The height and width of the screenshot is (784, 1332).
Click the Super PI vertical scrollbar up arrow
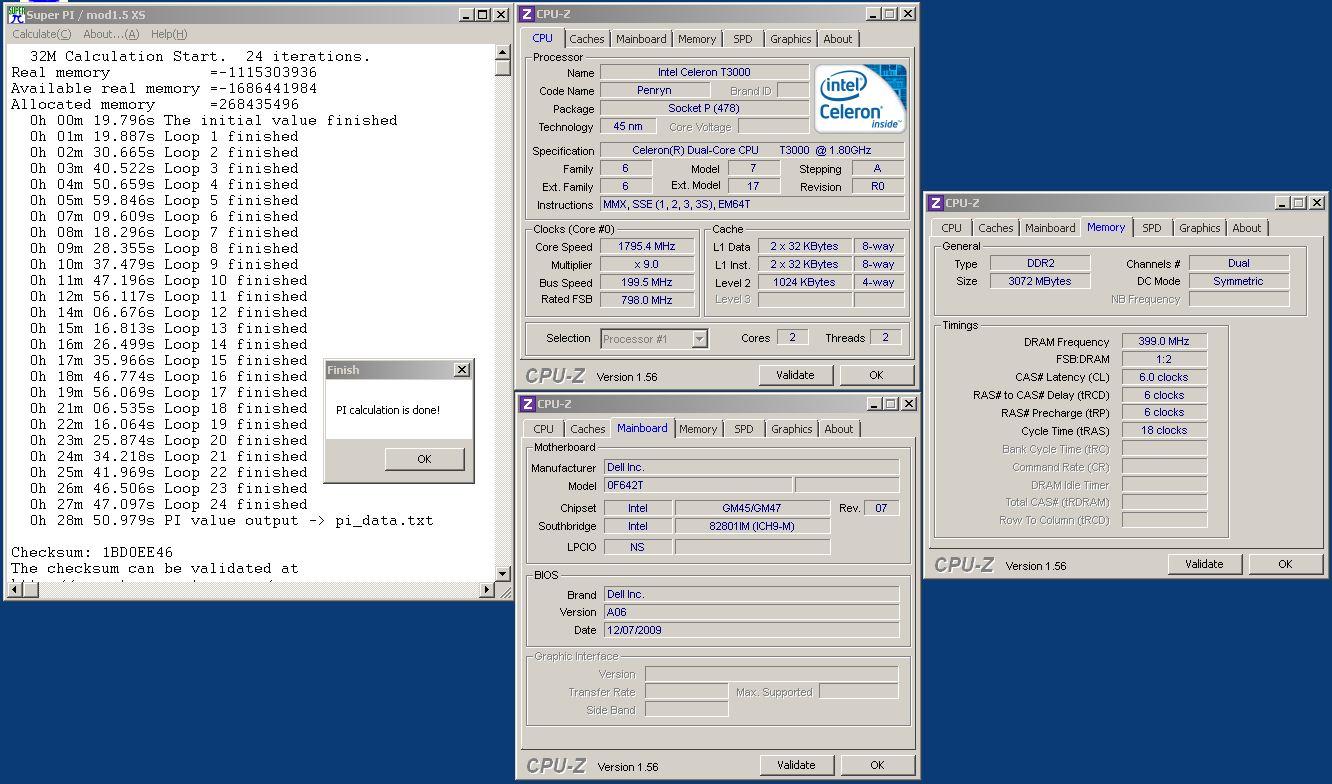click(x=503, y=53)
